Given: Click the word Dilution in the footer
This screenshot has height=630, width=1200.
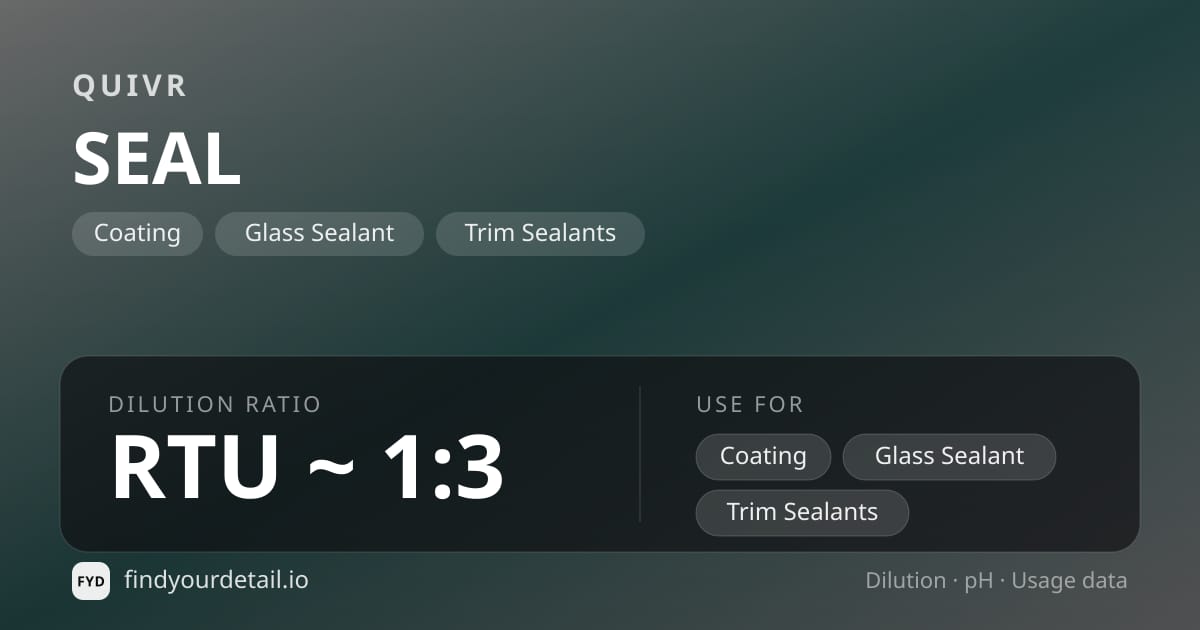Looking at the screenshot, I should [x=905, y=581].
